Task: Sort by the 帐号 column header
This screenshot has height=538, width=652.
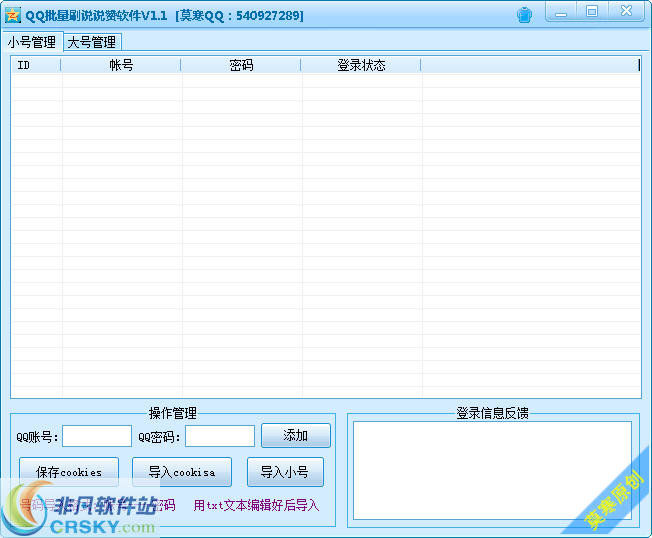Action: coord(121,65)
